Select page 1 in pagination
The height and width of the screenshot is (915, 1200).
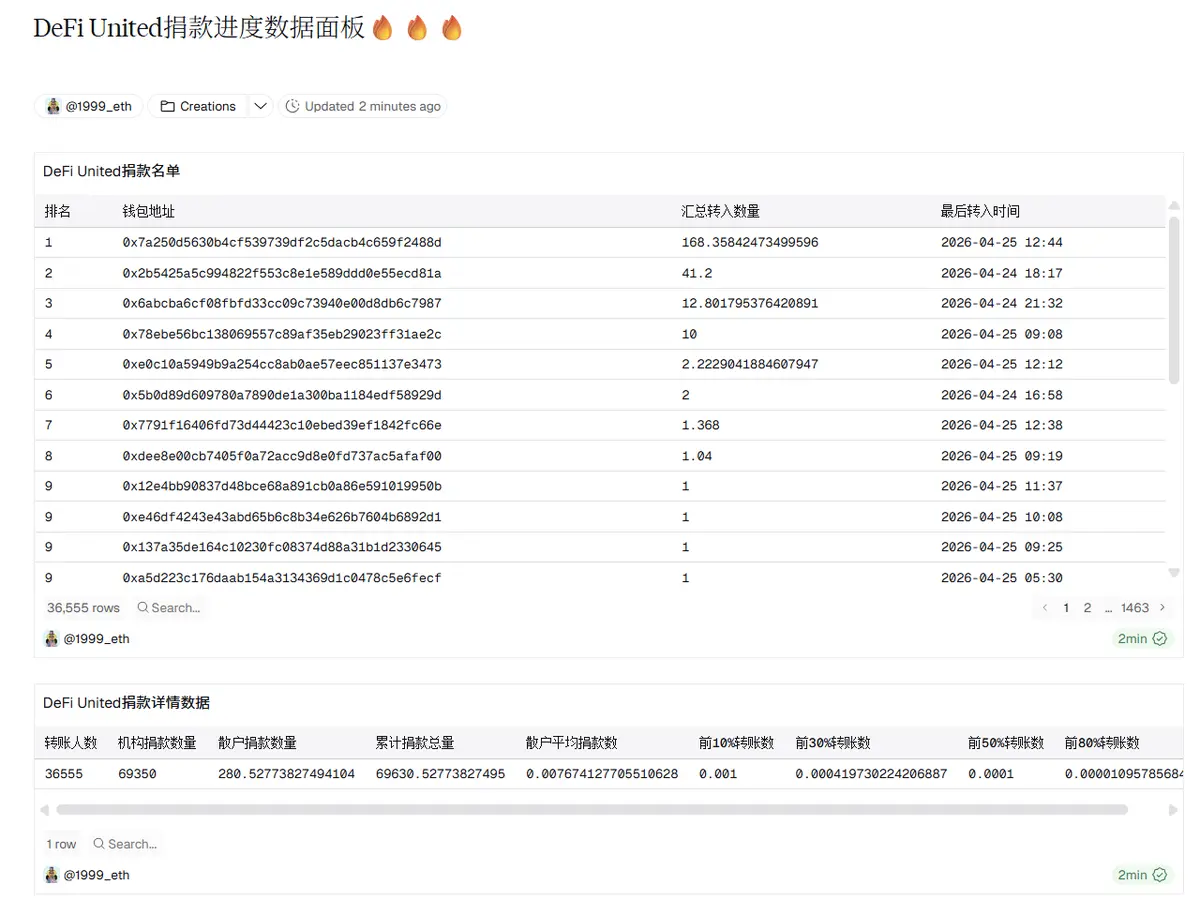click(1066, 608)
